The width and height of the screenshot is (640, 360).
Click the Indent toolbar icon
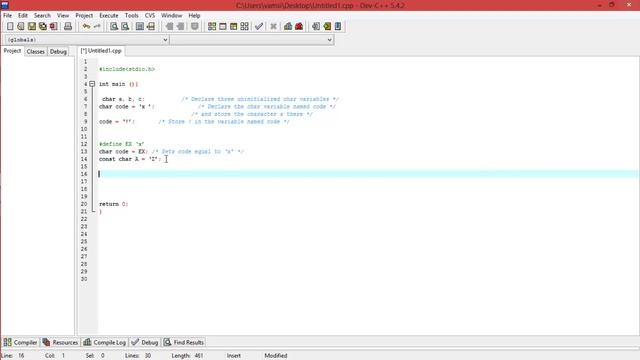[x=169, y=27]
